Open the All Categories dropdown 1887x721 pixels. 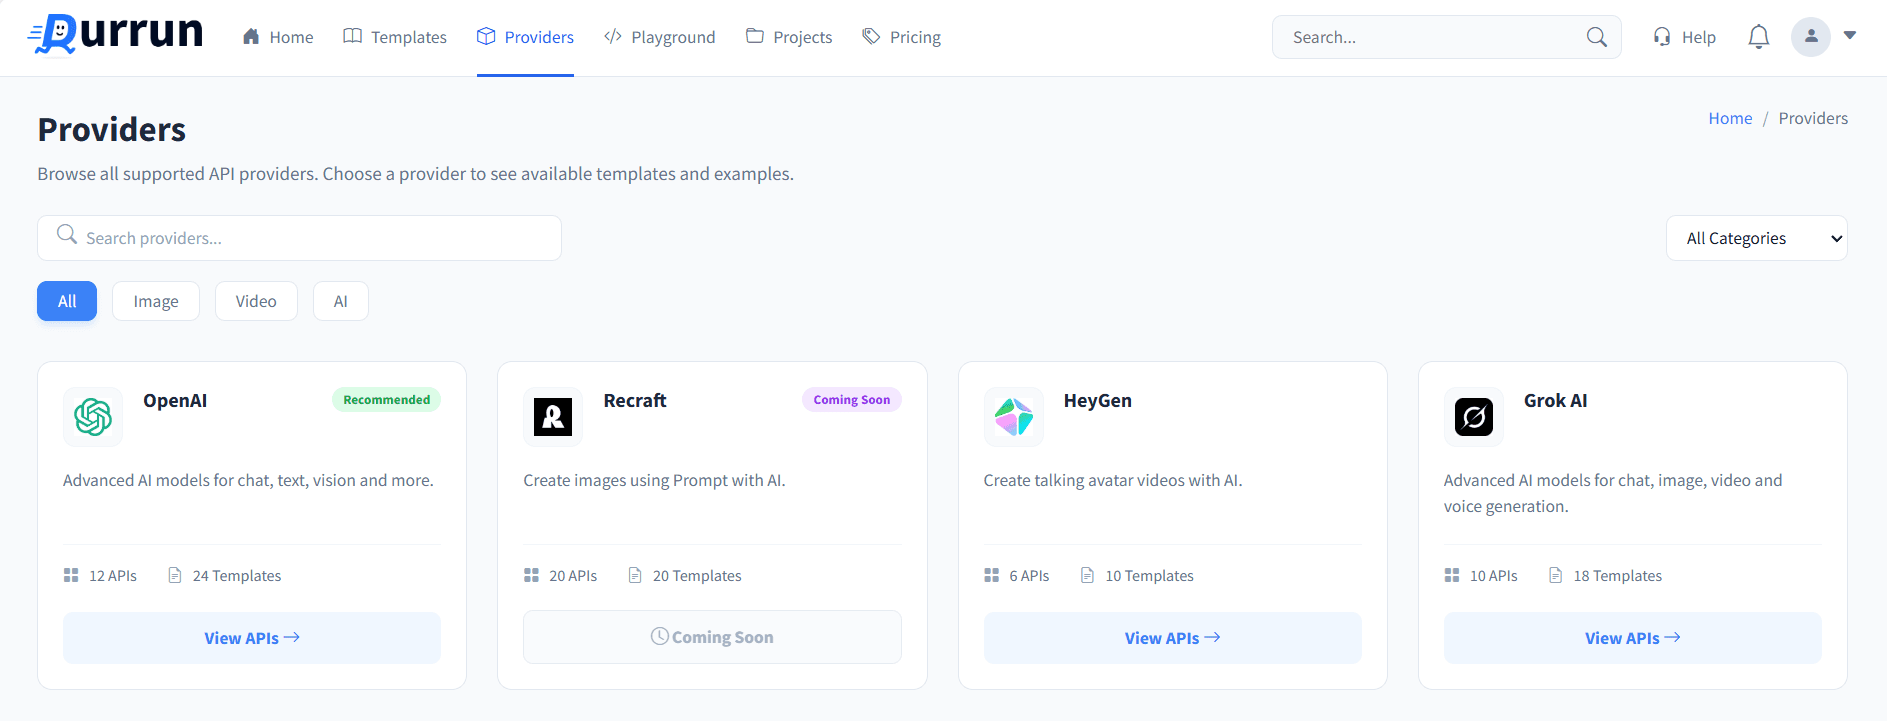1756,238
